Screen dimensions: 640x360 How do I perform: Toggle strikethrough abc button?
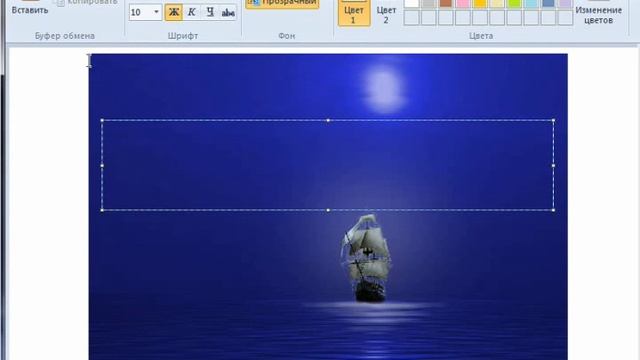tap(228, 12)
